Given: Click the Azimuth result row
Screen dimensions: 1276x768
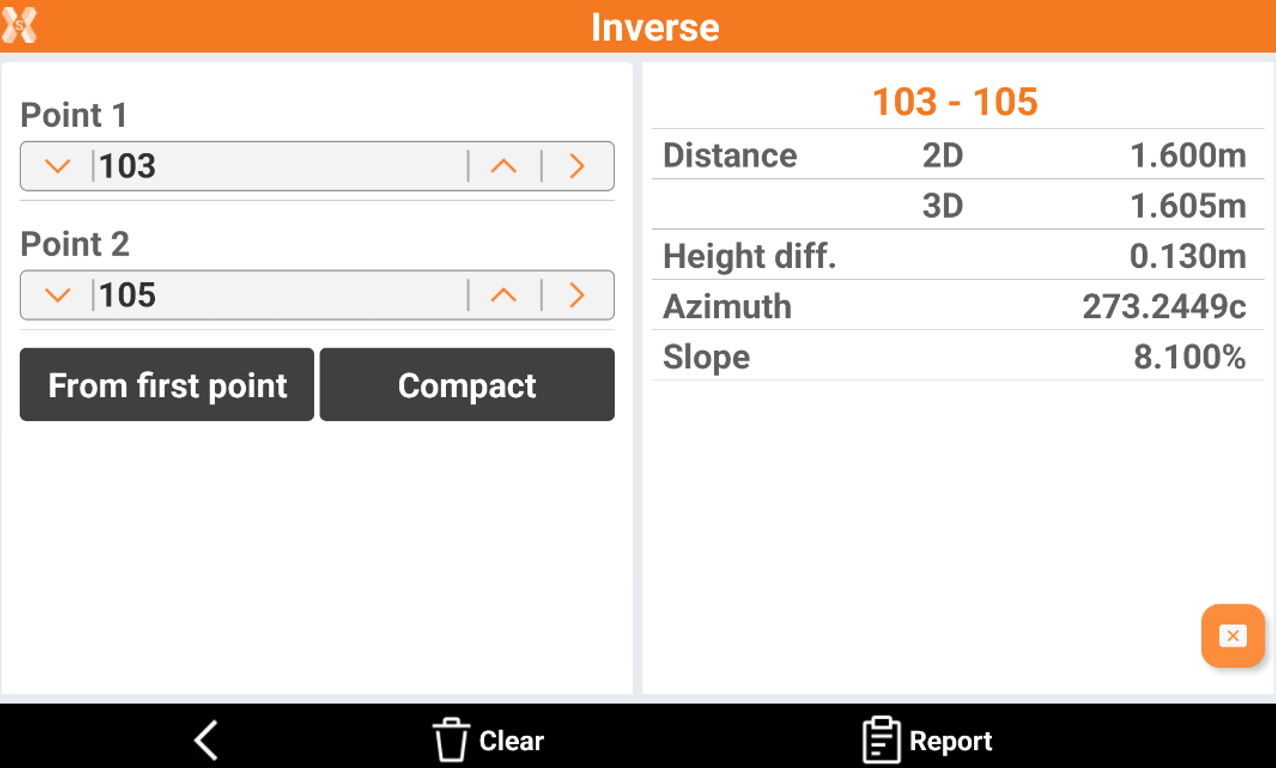Looking at the screenshot, I should 957,306.
